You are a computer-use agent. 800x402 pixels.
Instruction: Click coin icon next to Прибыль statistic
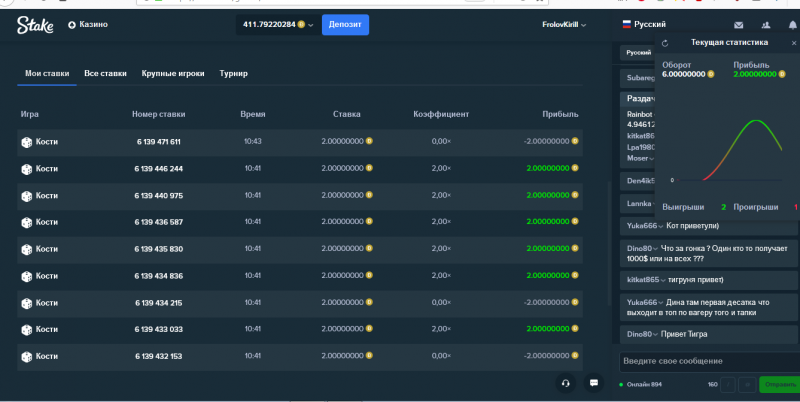click(x=782, y=74)
